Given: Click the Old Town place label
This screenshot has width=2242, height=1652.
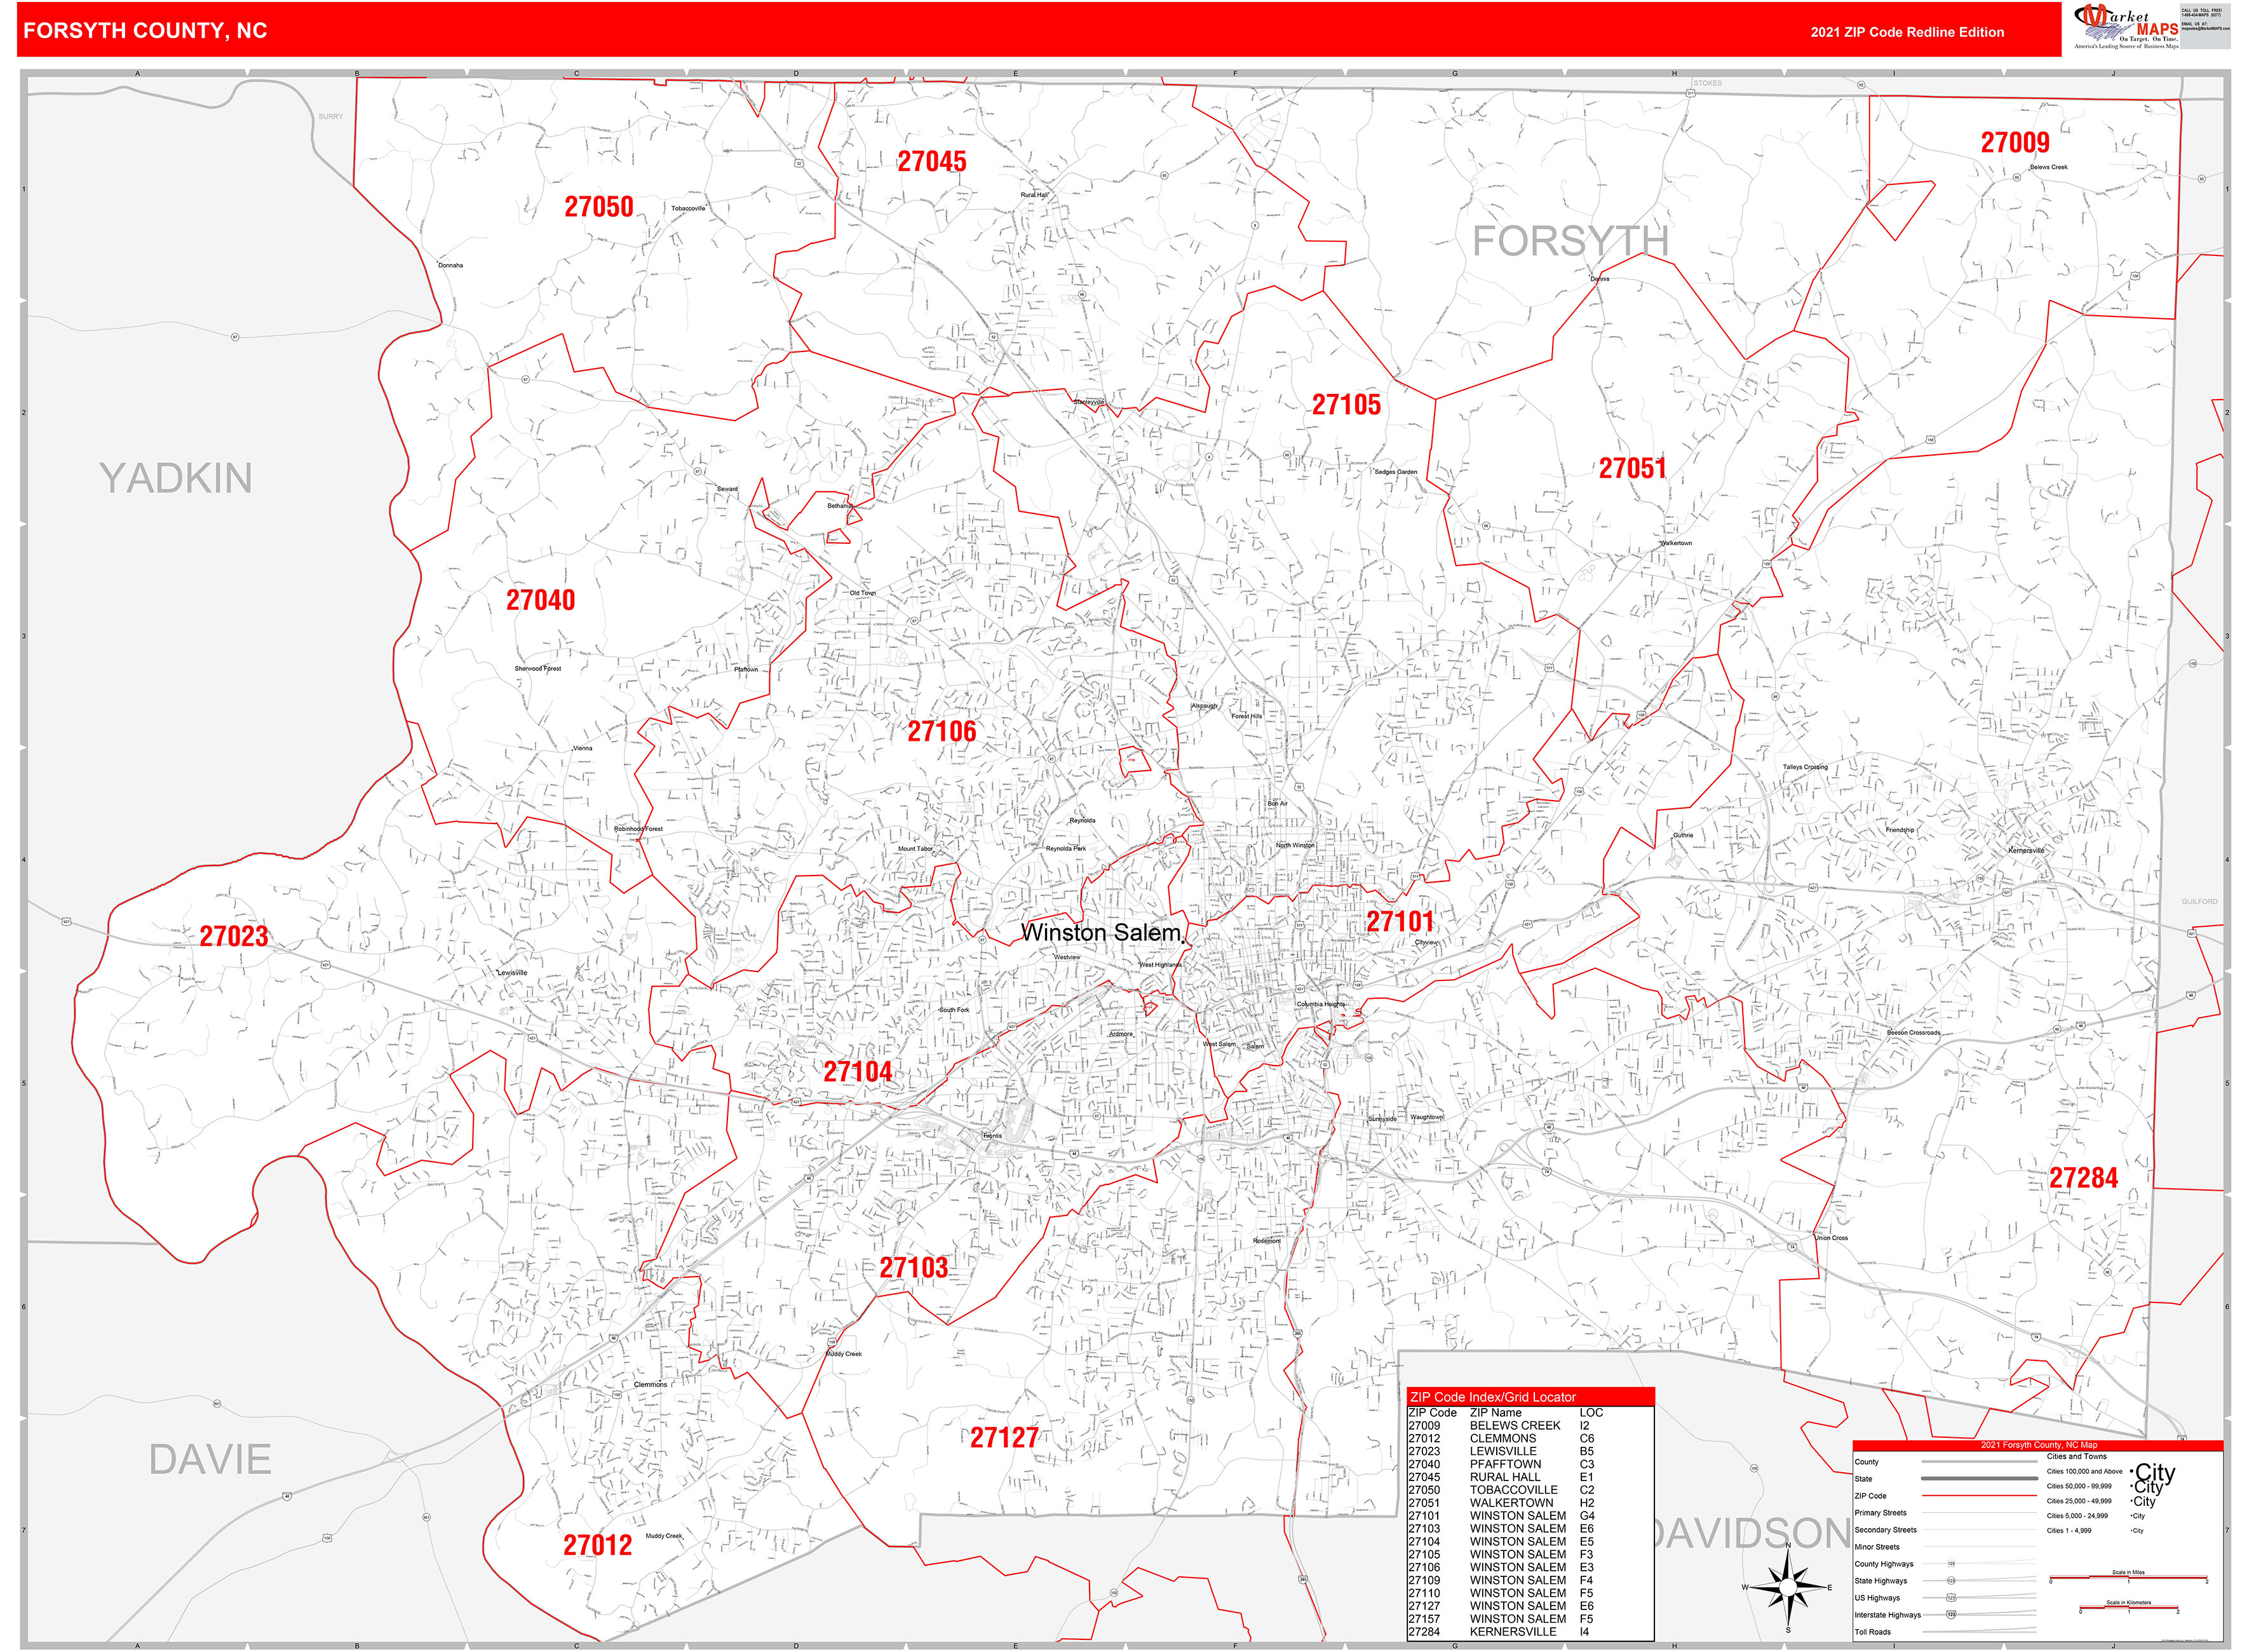Looking at the screenshot, I should click(862, 593).
